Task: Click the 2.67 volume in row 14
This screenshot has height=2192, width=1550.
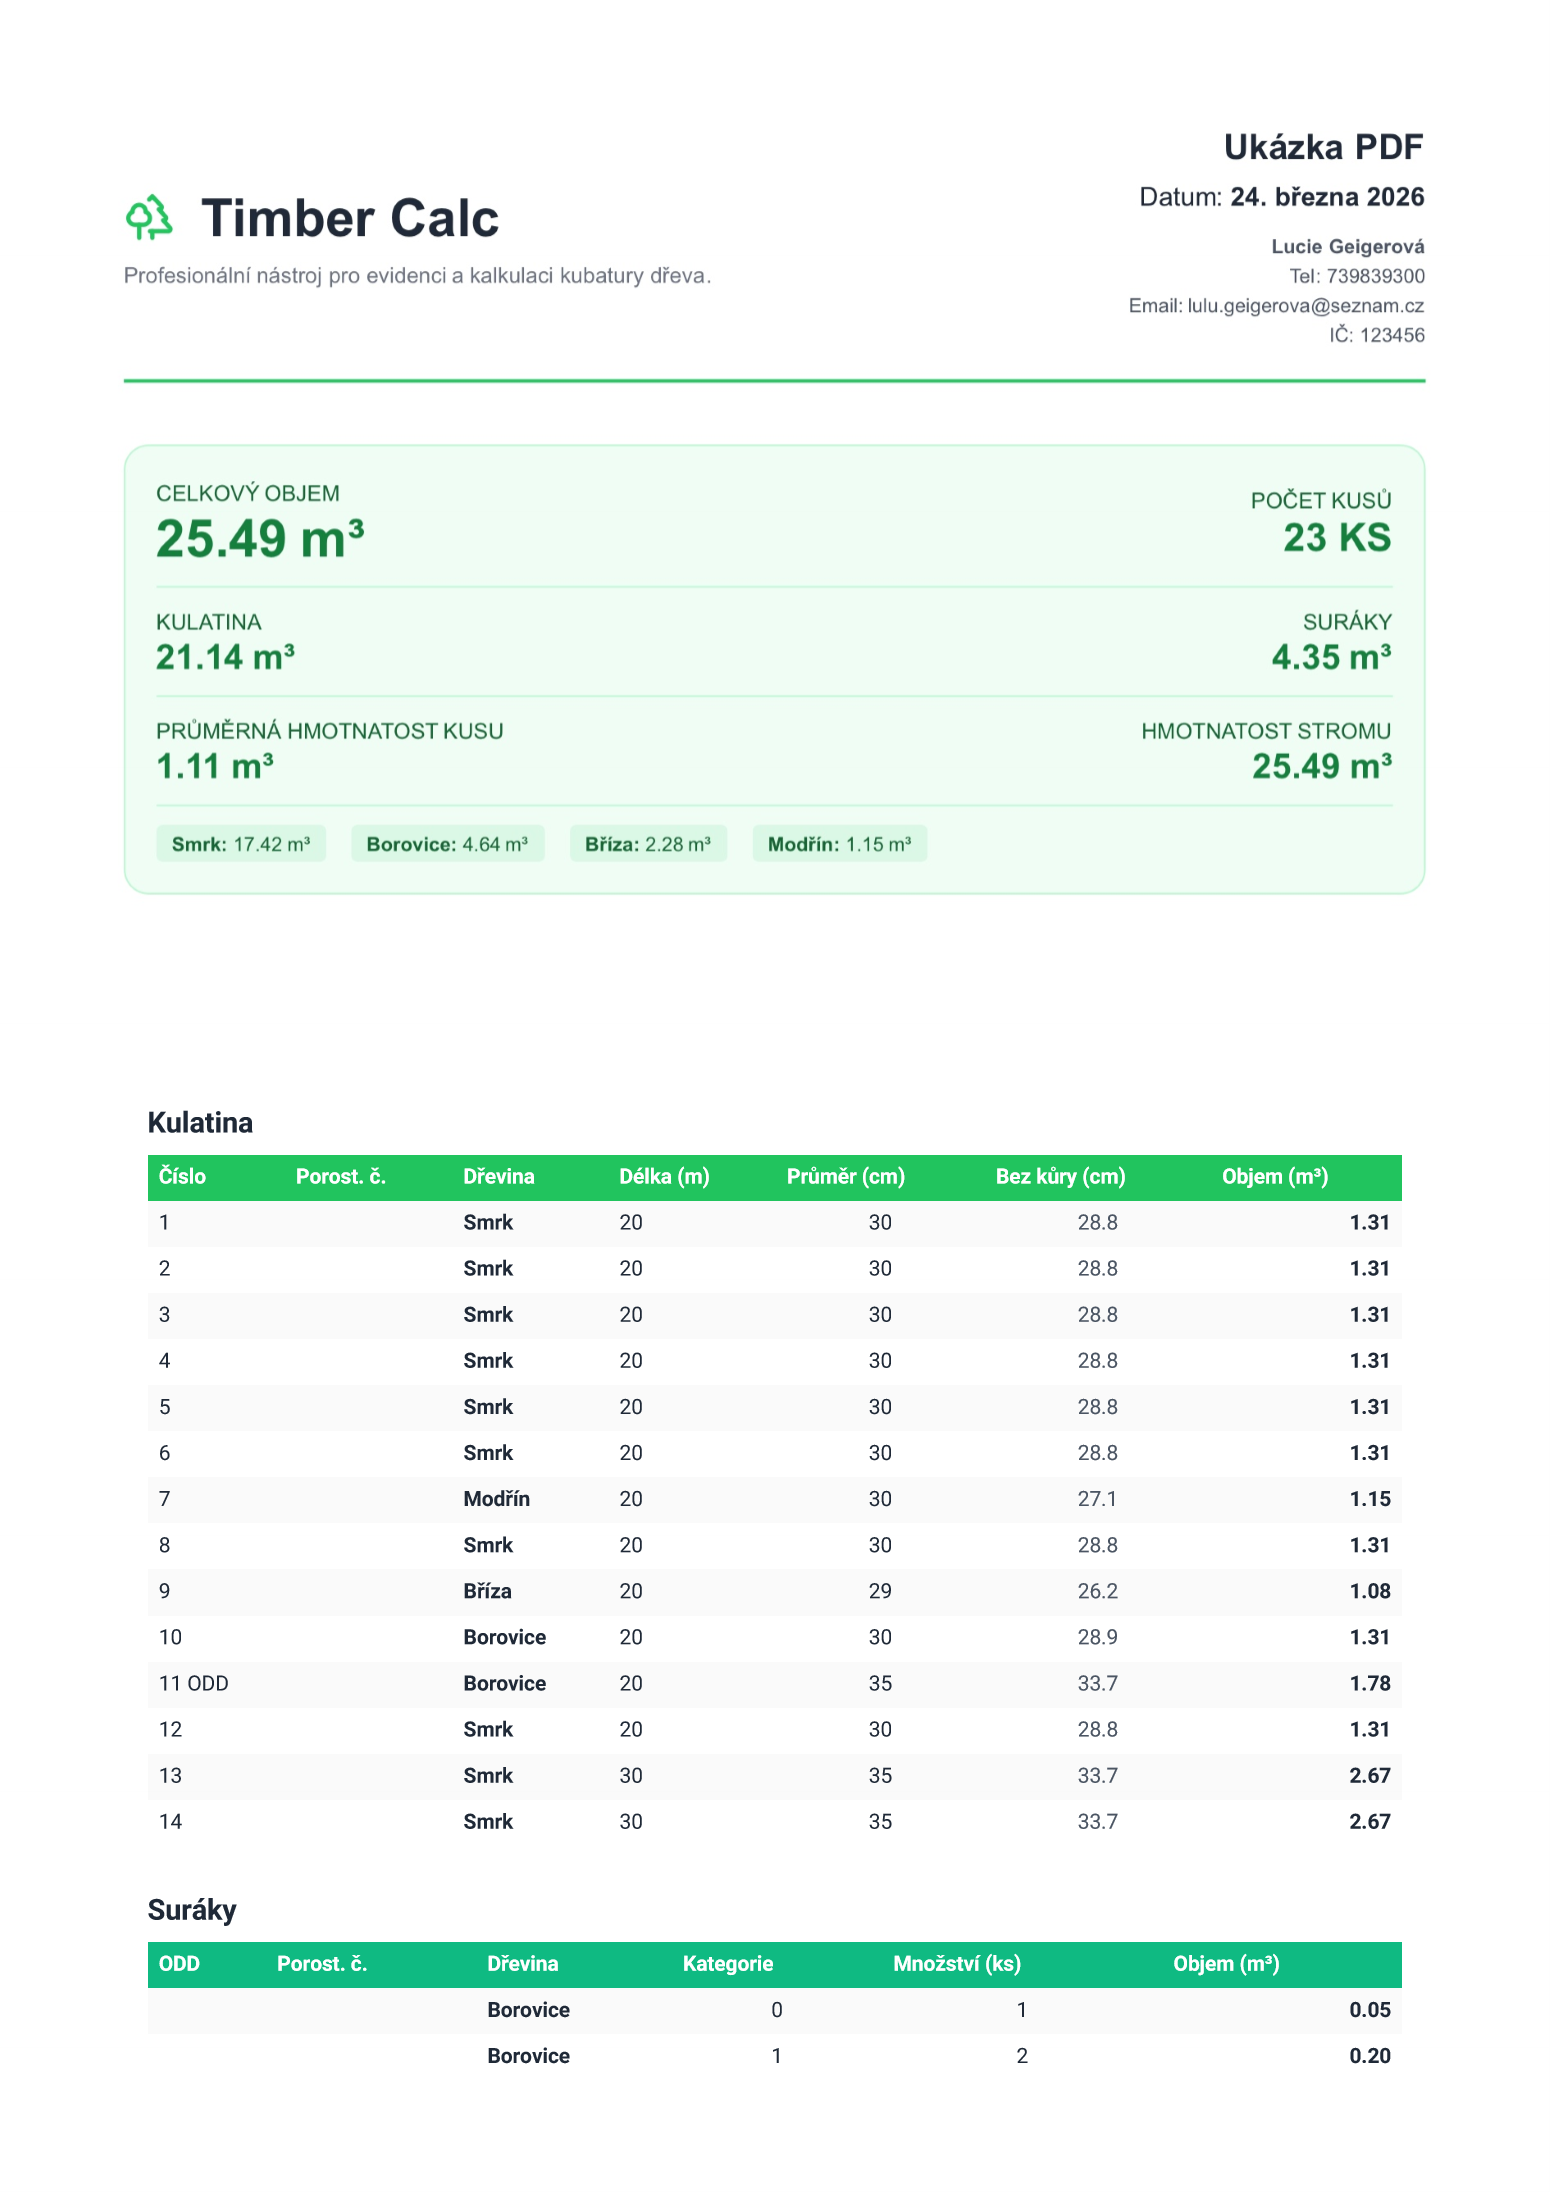Action: (x=1370, y=1821)
